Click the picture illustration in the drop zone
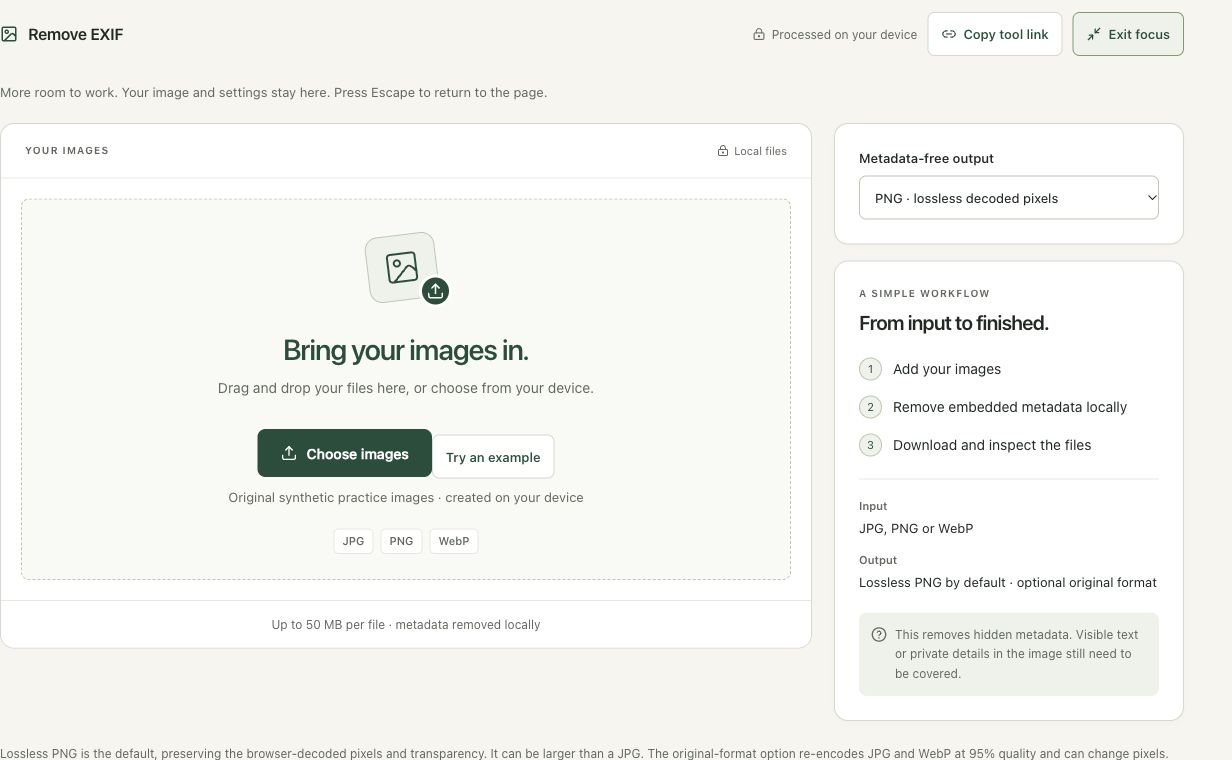Viewport: 1232px width, 760px height. [x=401, y=267]
